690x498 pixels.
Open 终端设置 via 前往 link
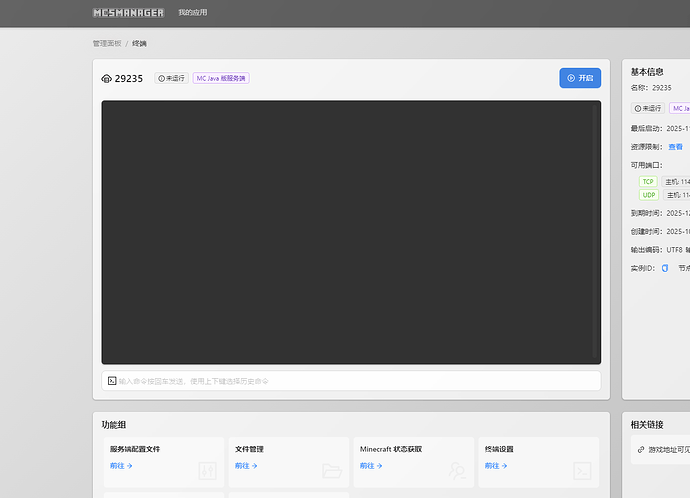pyautogui.click(x=496, y=466)
